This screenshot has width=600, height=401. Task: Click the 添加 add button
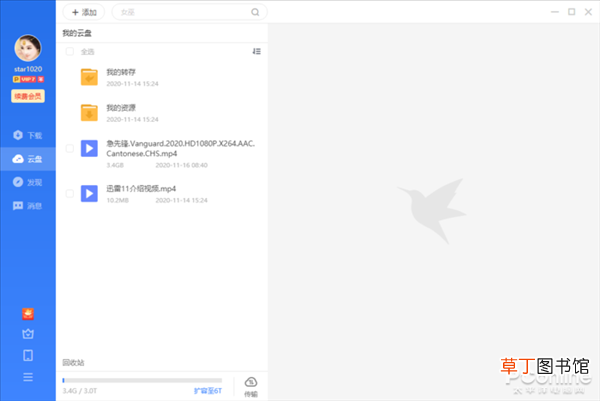(x=84, y=12)
